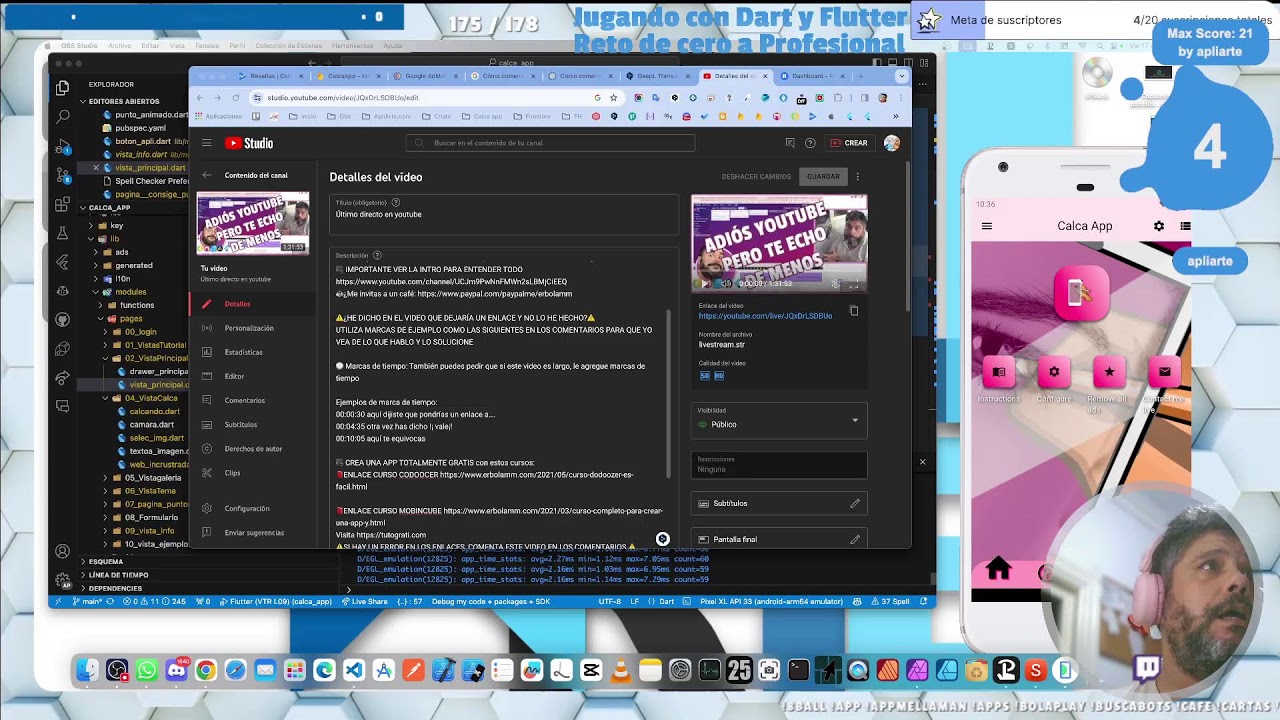
Task: Open the YouTube Studio hamburger menu
Action: click(207, 143)
